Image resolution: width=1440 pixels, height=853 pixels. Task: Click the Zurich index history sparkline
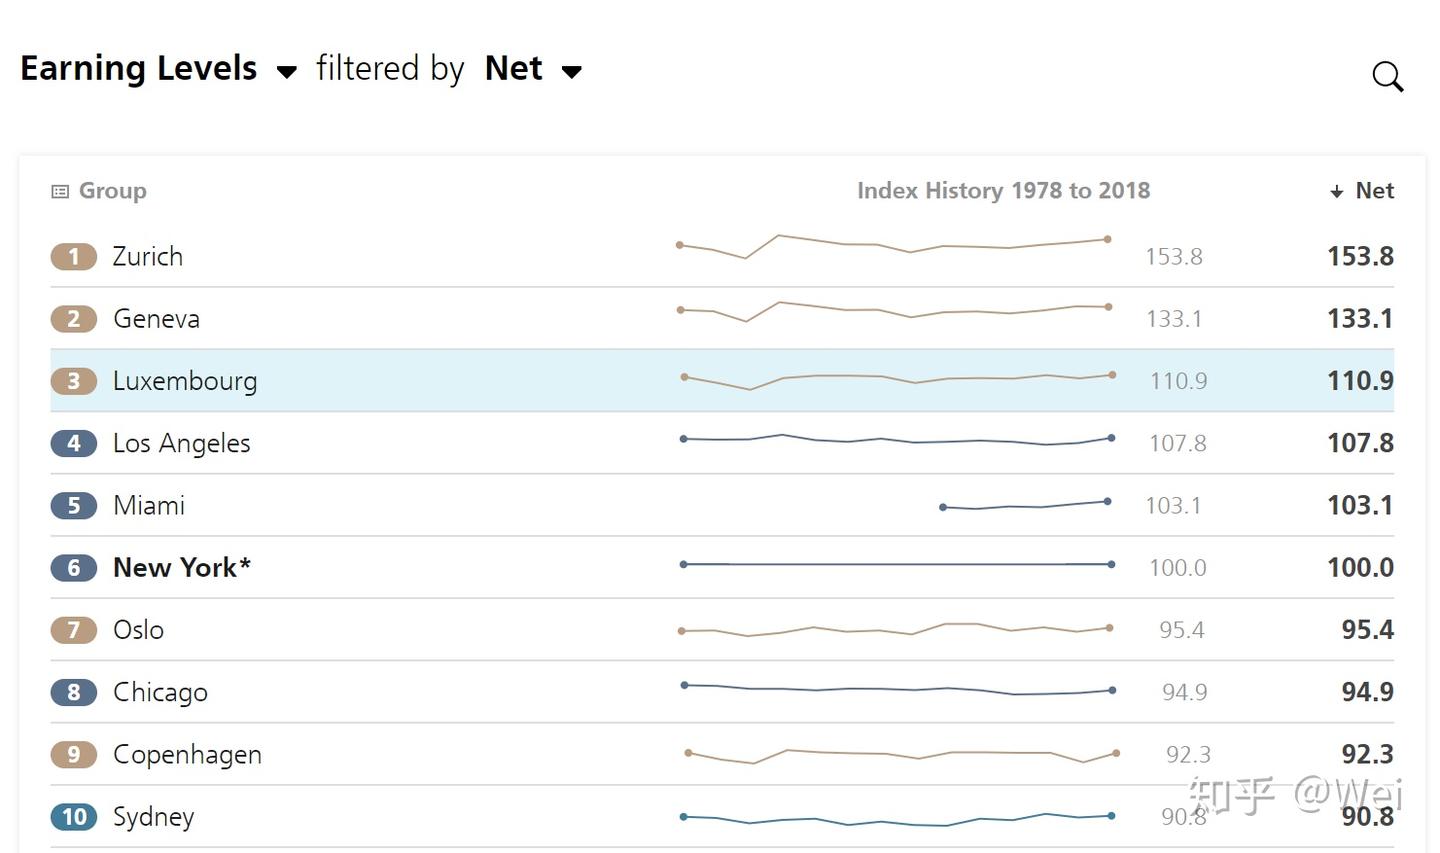click(x=893, y=245)
